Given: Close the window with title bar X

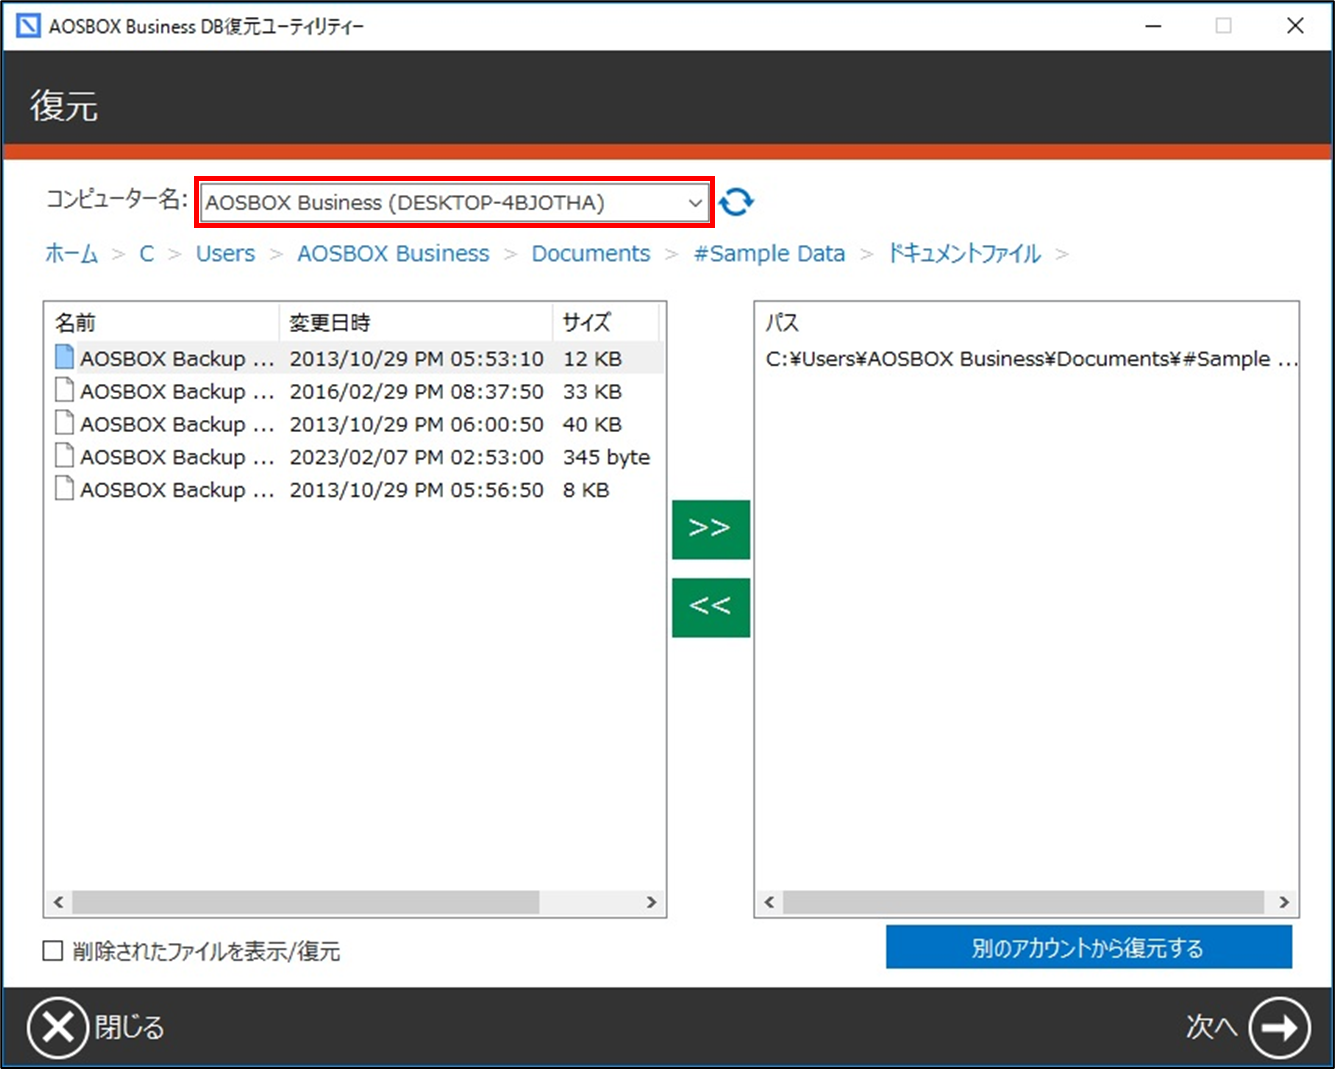Looking at the screenshot, I should [1295, 26].
